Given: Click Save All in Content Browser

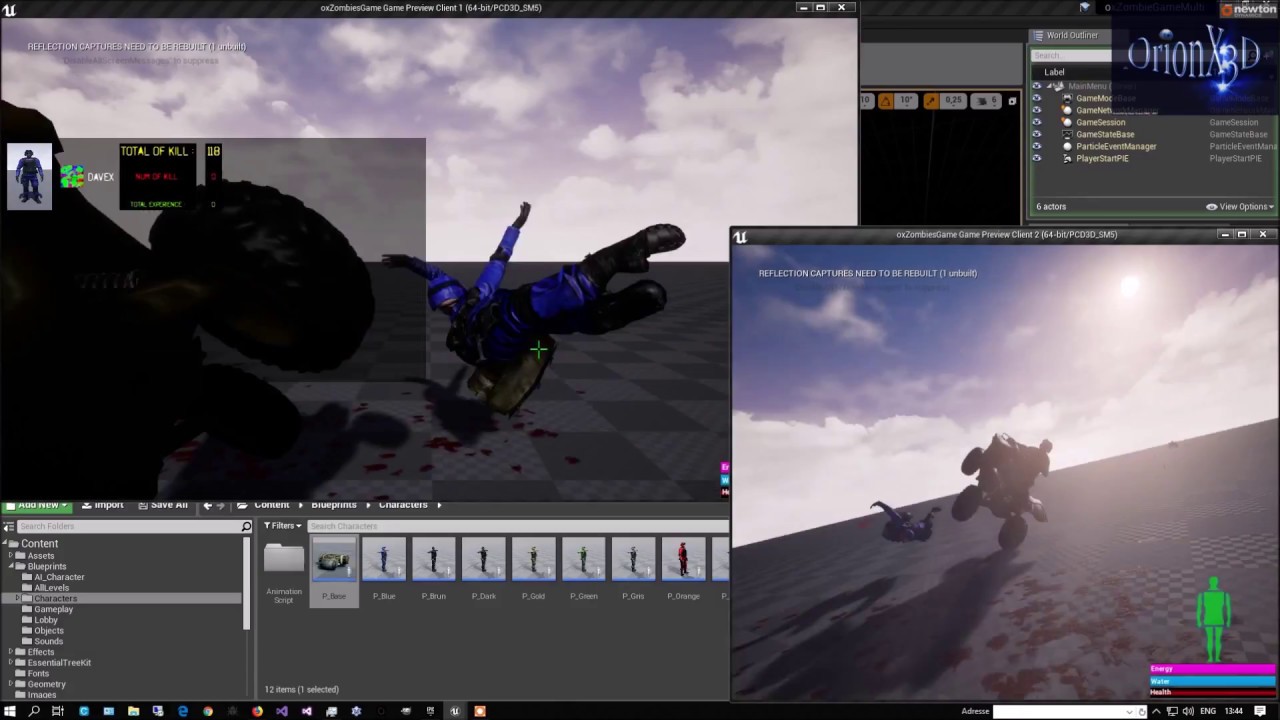Looking at the screenshot, I should coord(162,505).
